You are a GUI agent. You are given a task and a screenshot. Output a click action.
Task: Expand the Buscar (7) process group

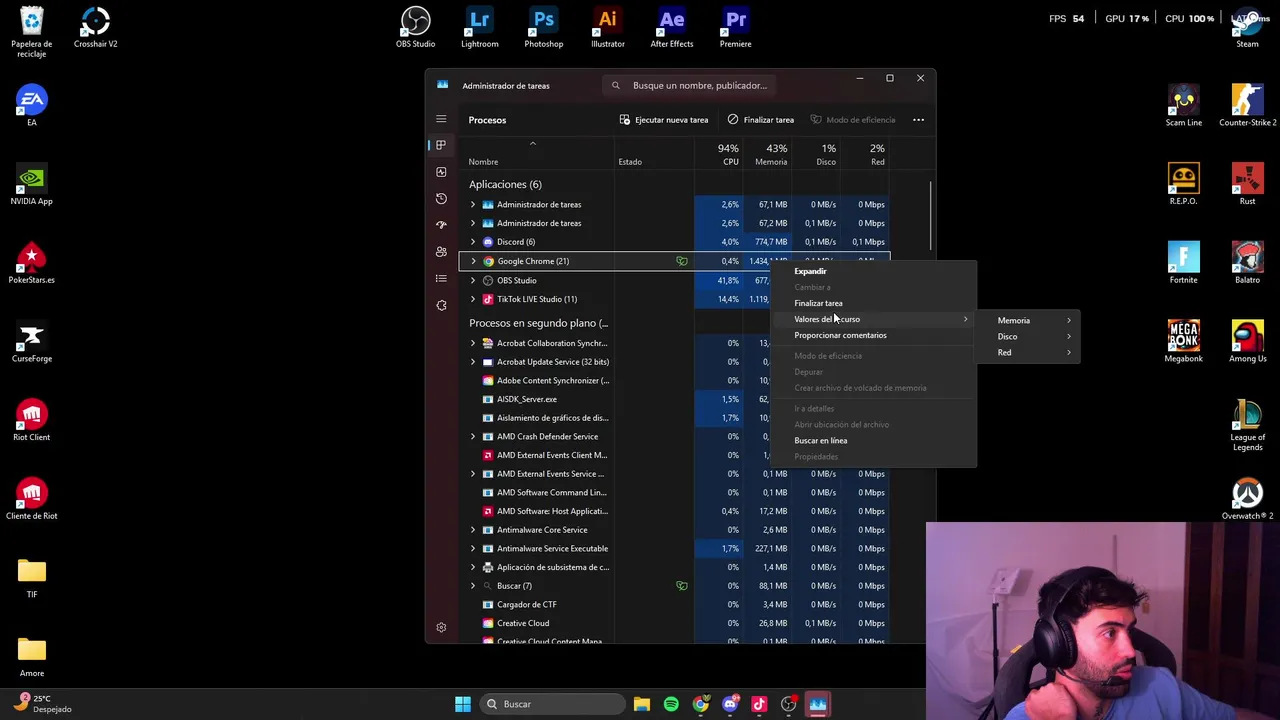click(x=473, y=586)
